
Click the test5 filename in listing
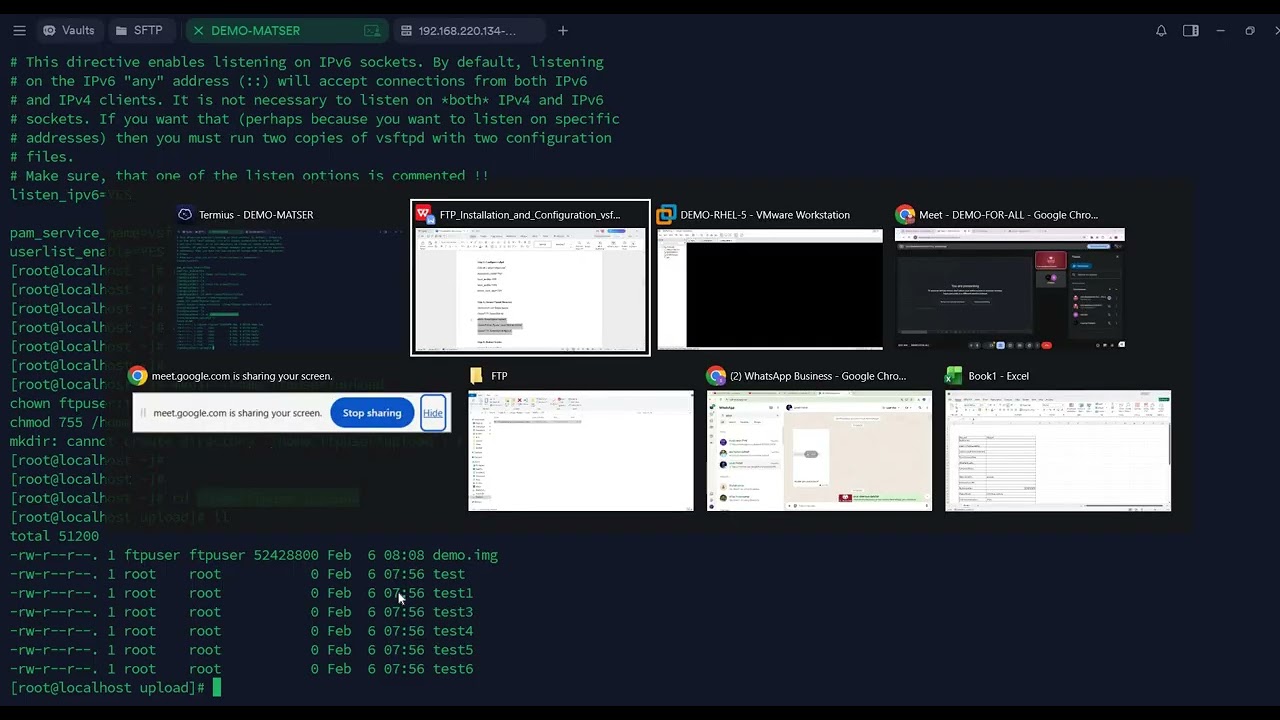pos(453,650)
